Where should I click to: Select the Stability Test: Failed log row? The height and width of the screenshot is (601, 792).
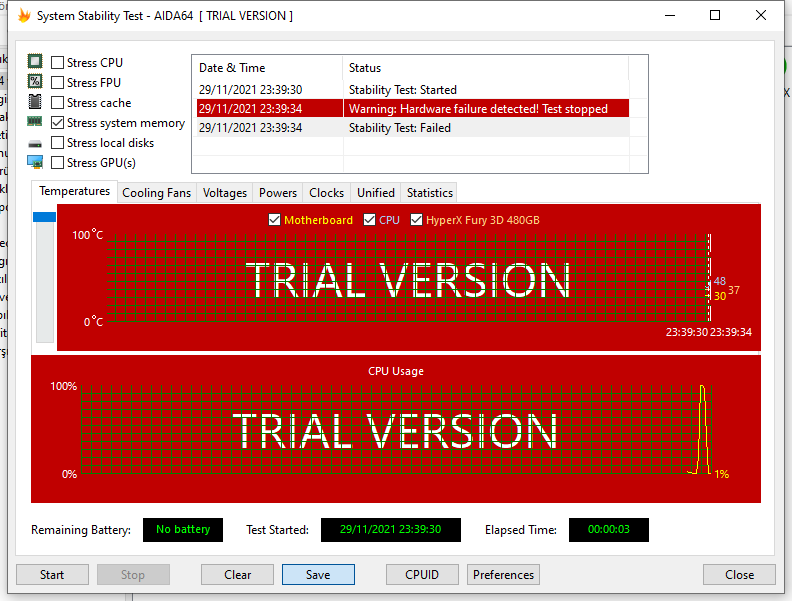[413, 128]
